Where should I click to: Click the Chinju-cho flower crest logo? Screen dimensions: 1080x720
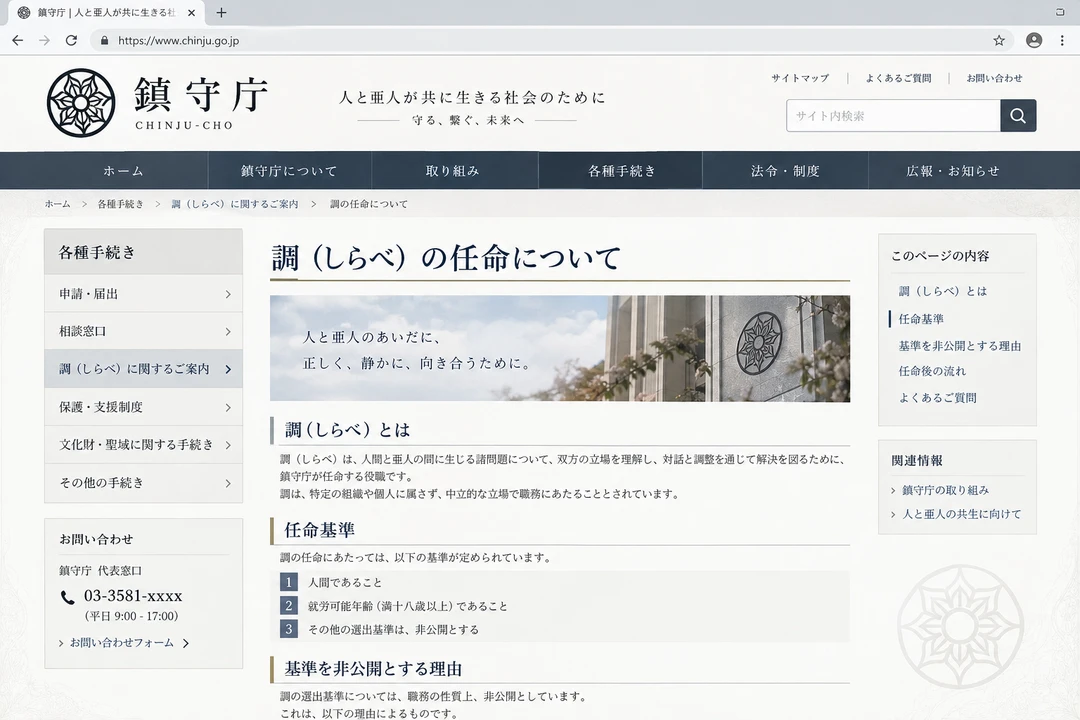tap(81, 103)
